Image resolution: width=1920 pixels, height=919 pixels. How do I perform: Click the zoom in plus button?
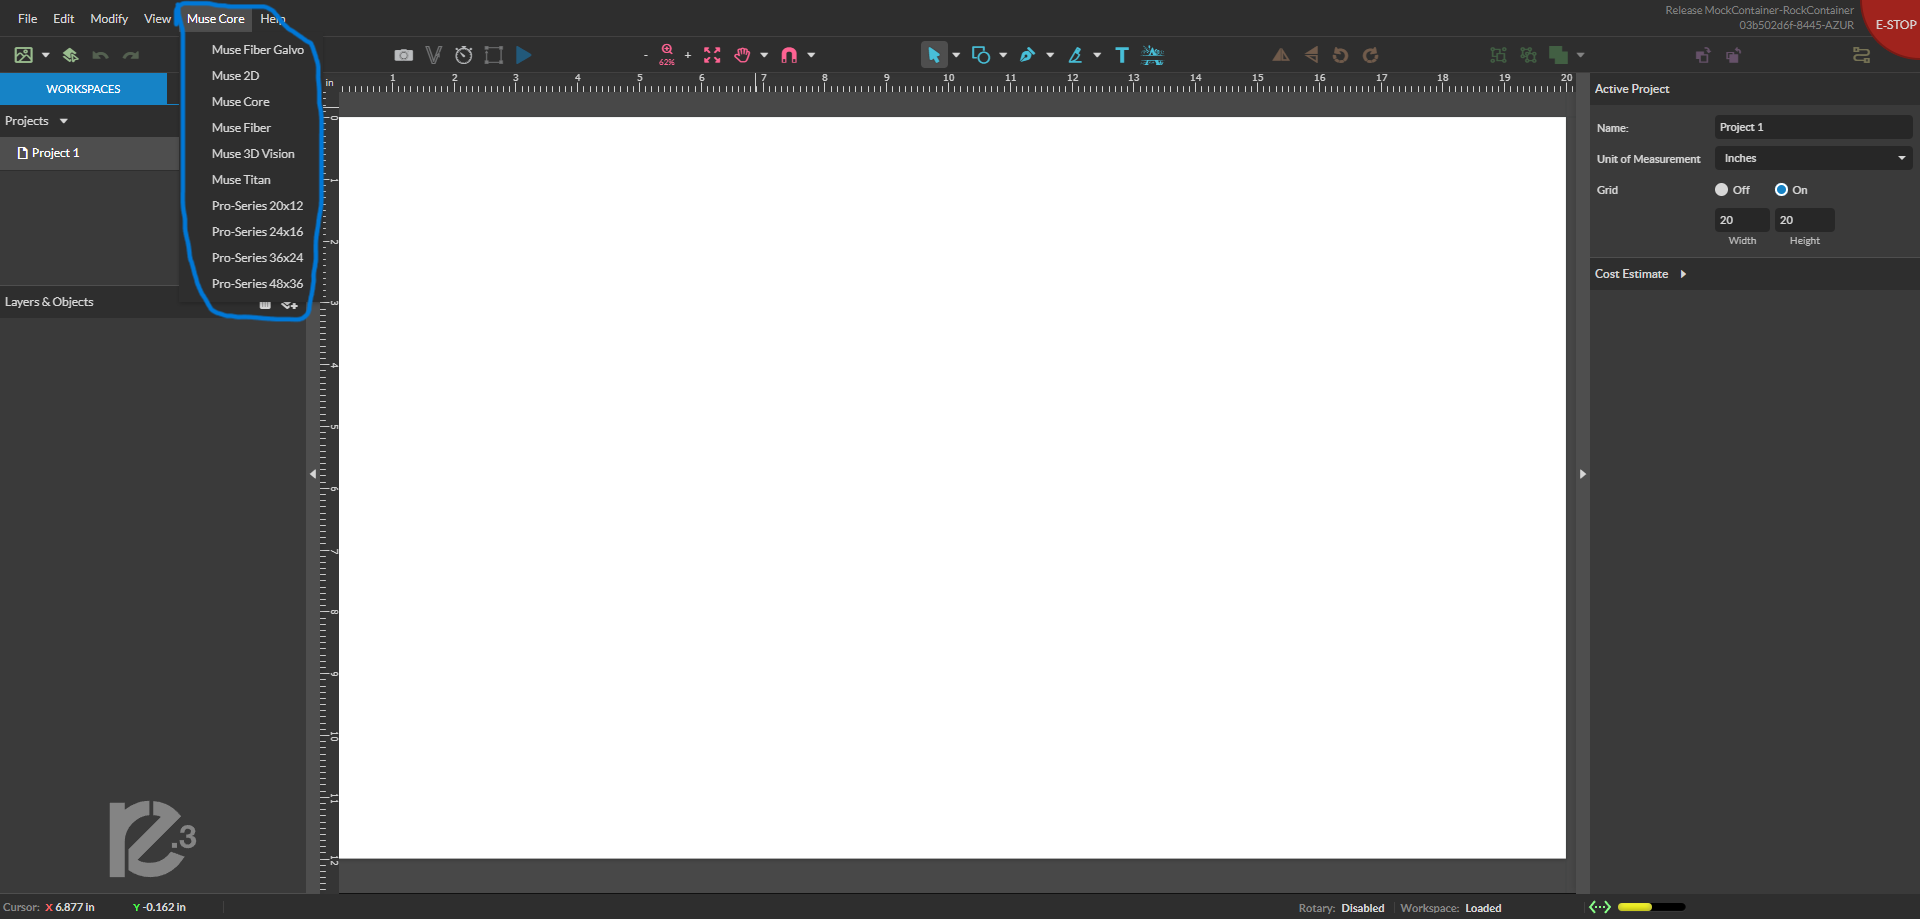pos(688,55)
